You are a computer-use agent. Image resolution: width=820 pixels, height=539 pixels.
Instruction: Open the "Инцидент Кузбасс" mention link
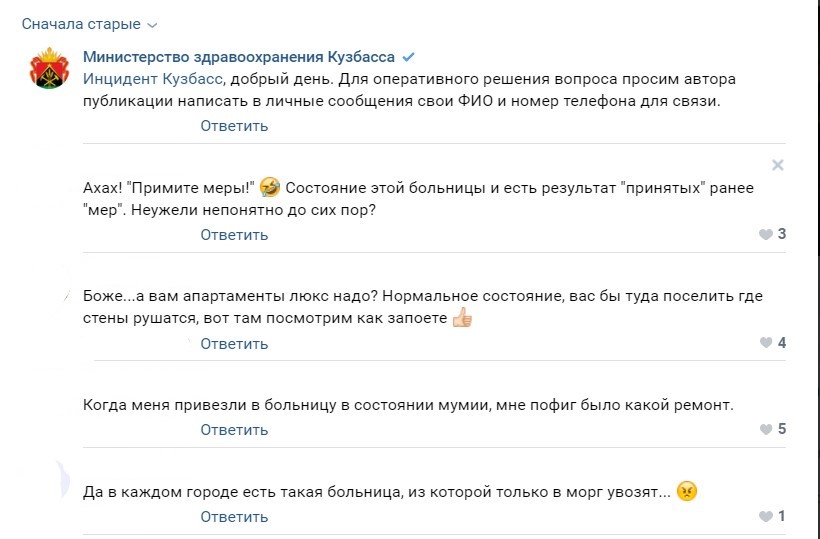coord(153,79)
